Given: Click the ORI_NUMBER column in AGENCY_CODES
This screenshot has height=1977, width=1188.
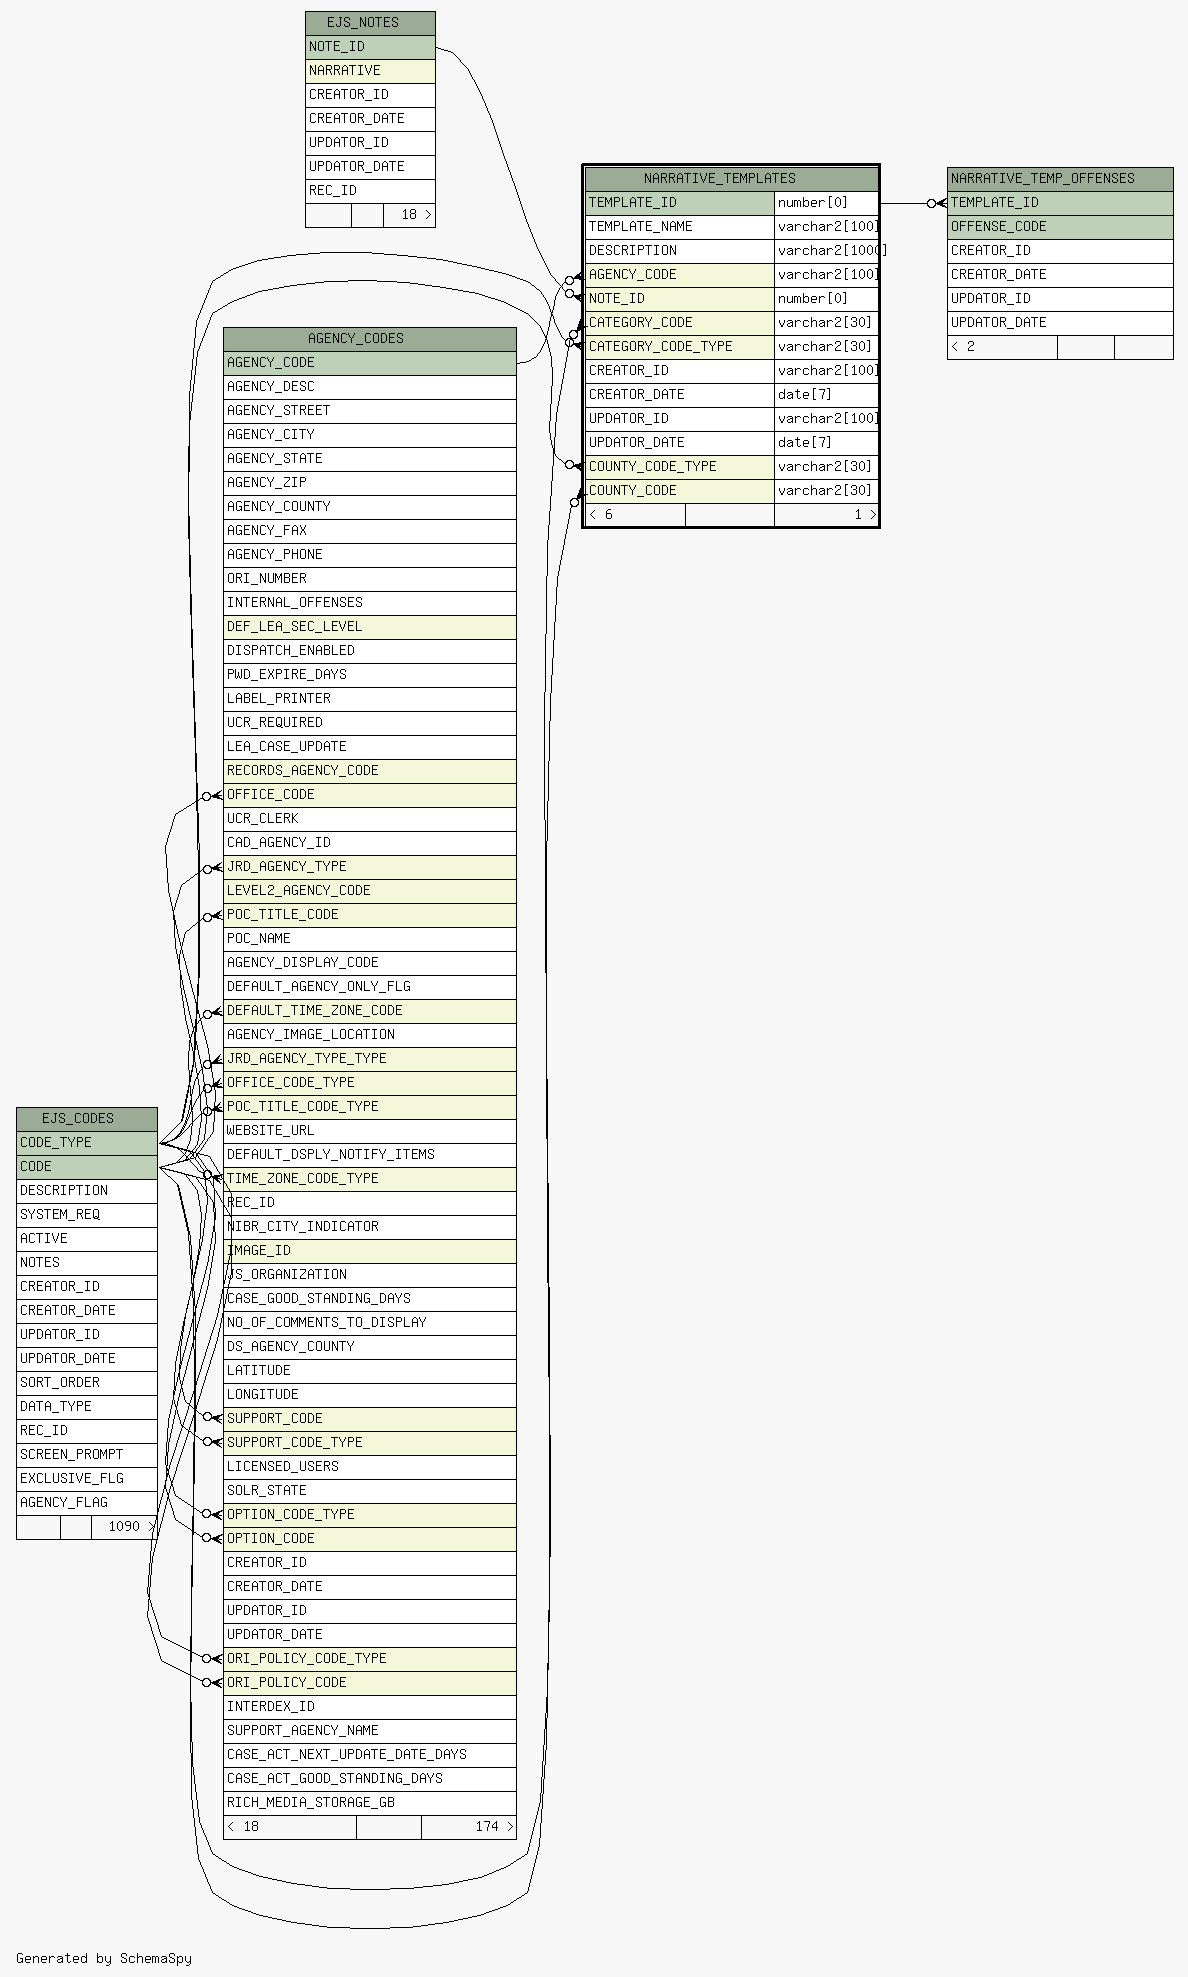Looking at the screenshot, I should click(369, 579).
